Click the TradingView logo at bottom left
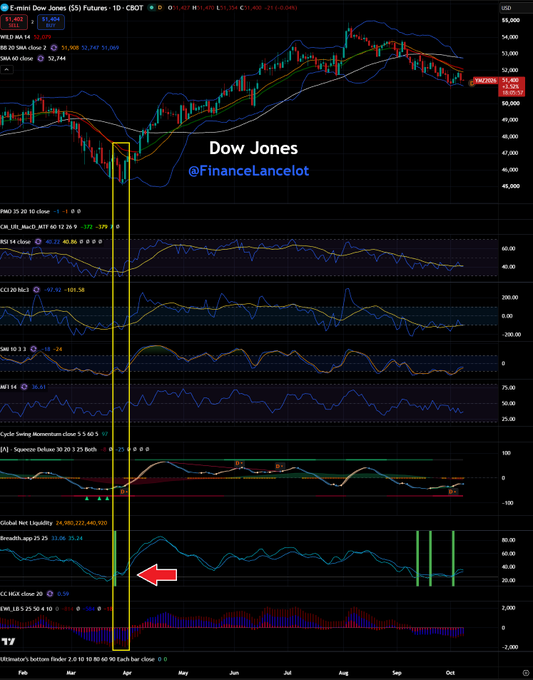Image resolution: width=533 pixels, height=680 pixels. click(8, 641)
